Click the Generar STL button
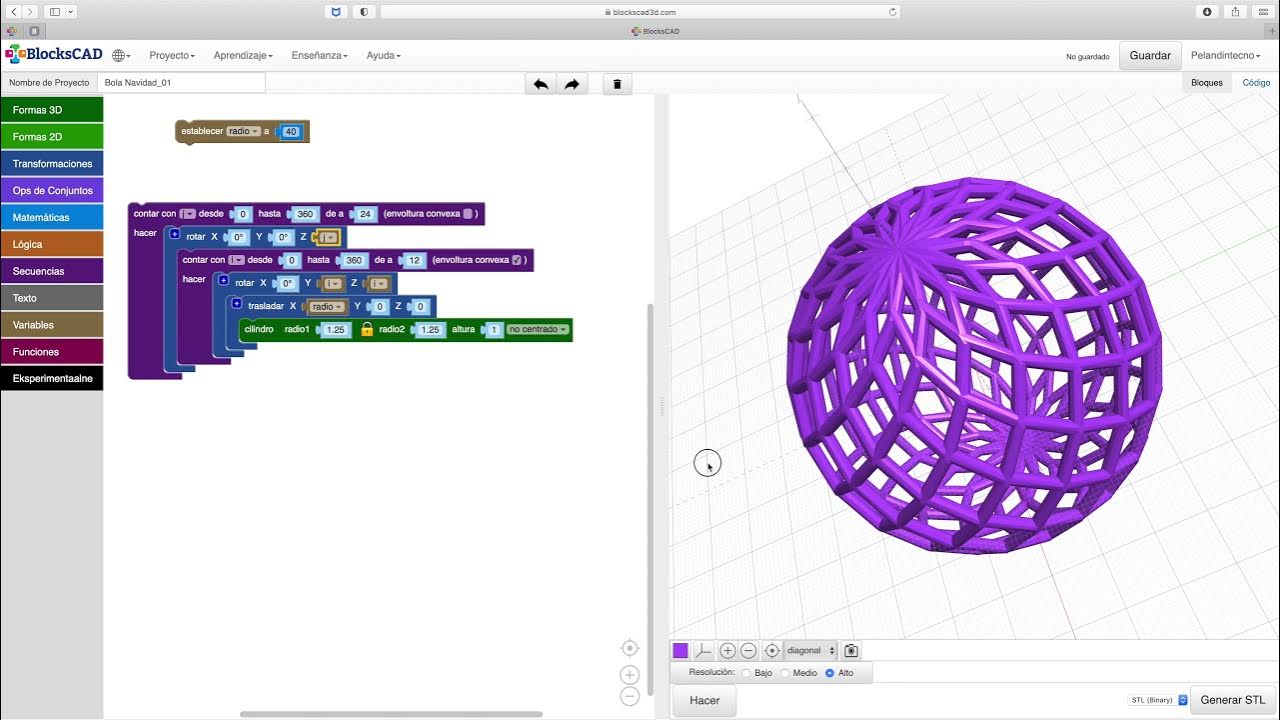The image size is (1280, 720). click(x=1233, y=700)
